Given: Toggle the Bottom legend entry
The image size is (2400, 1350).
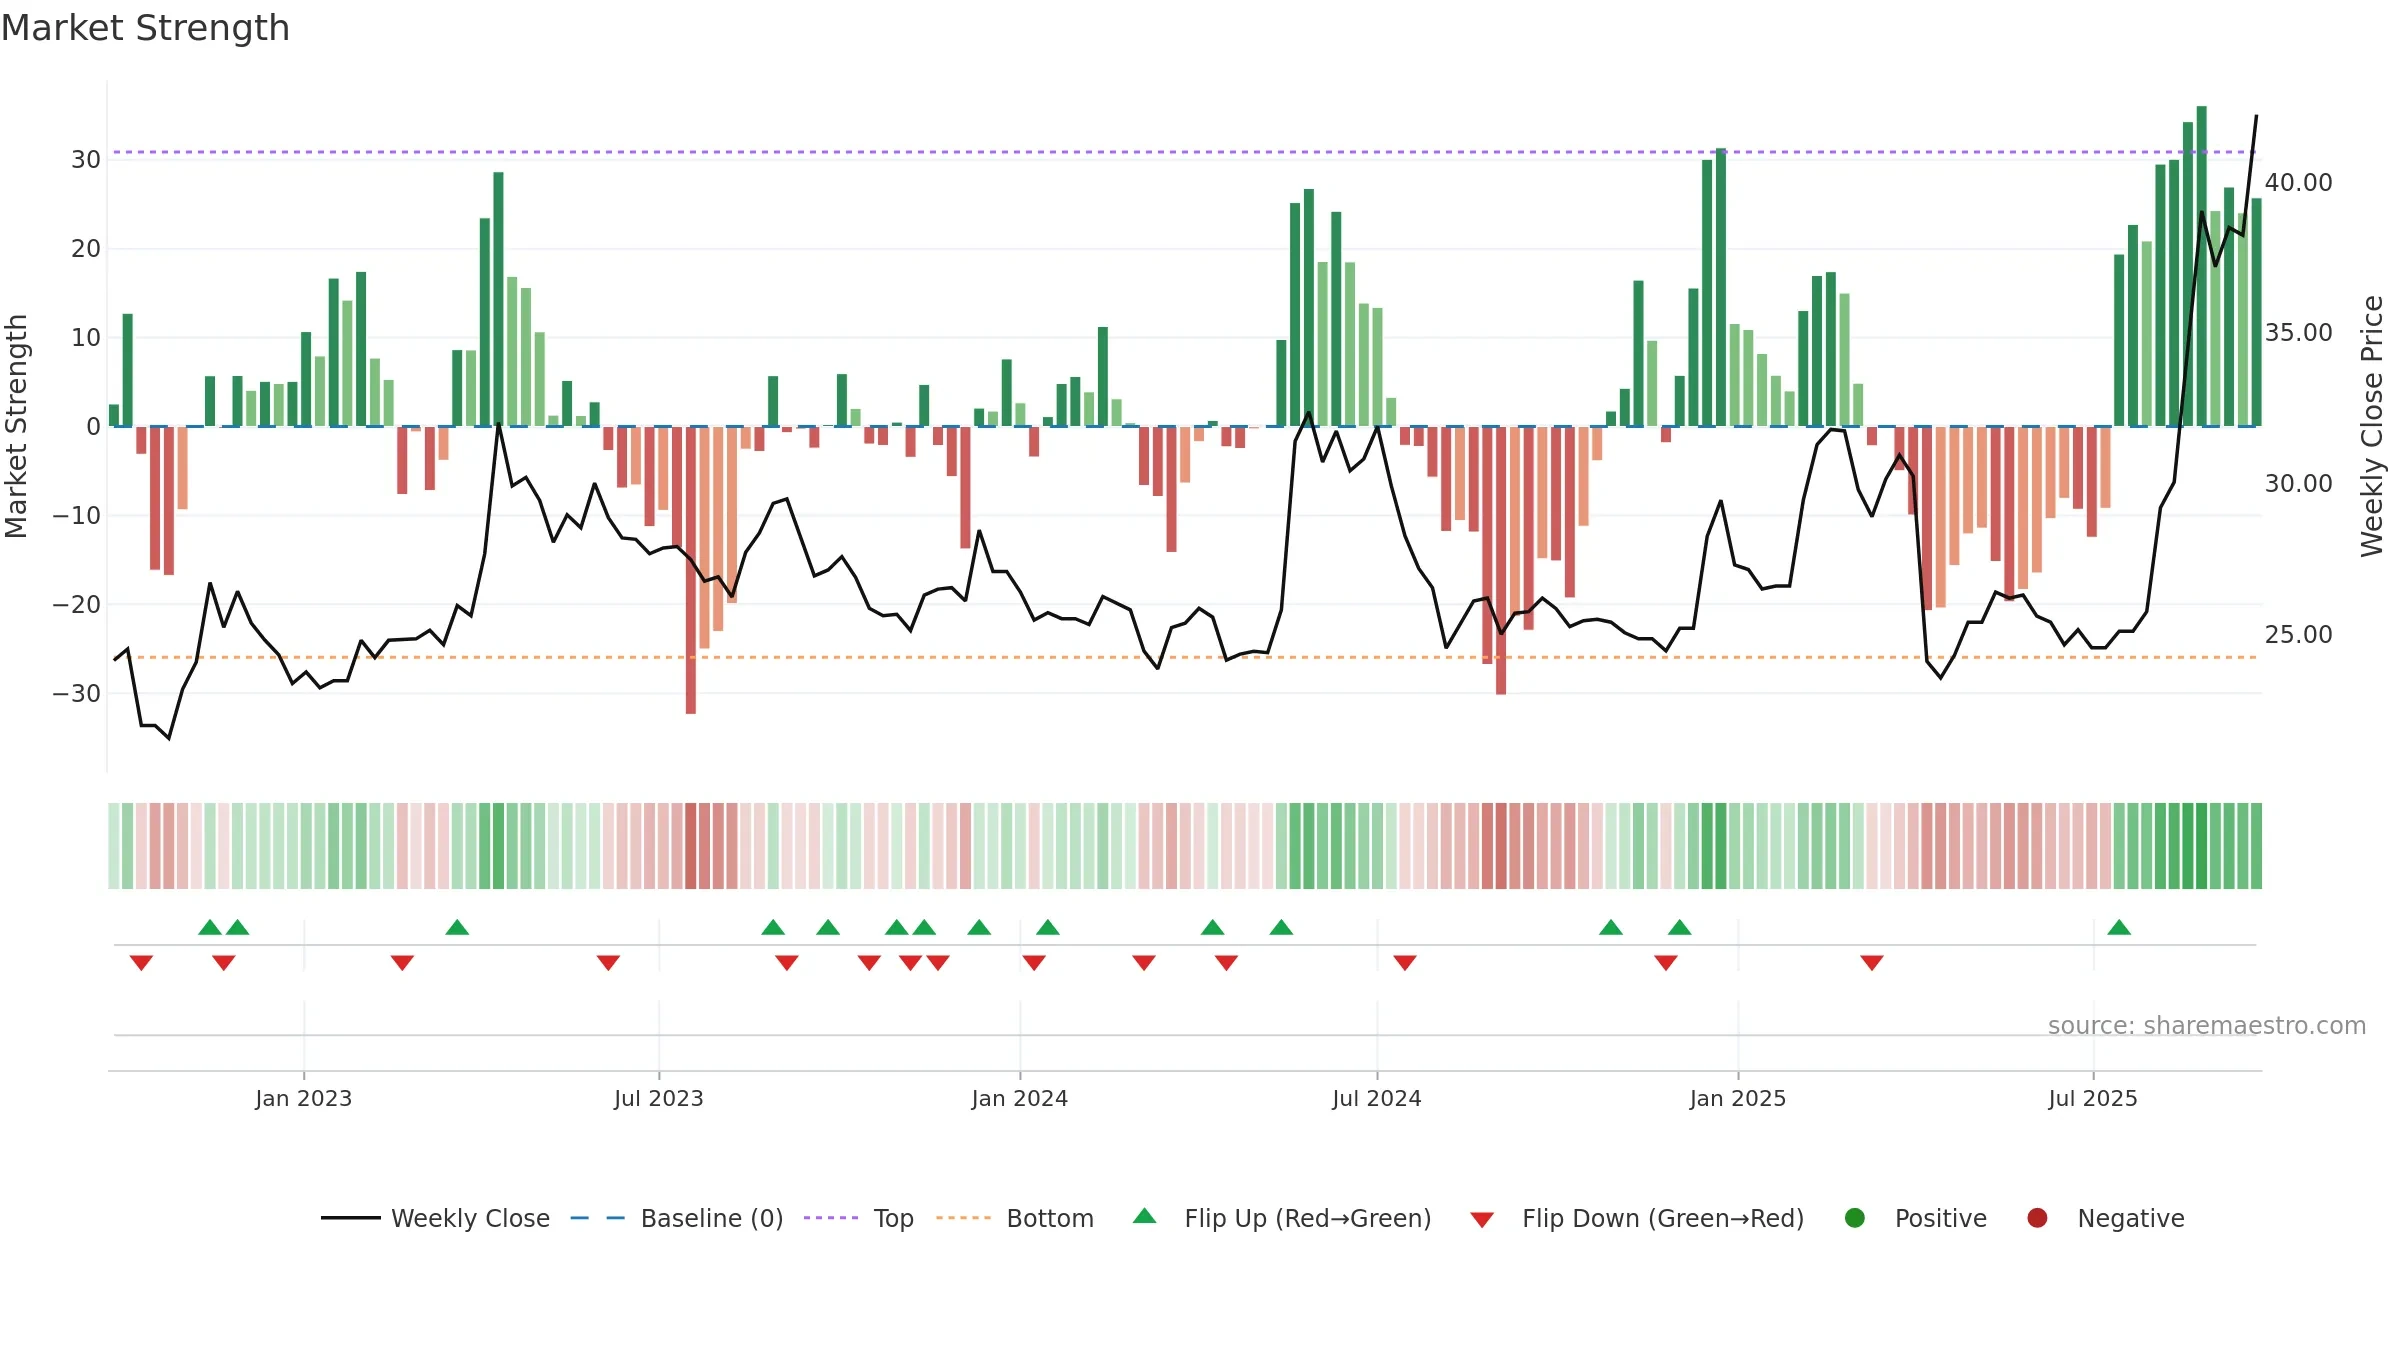Looking at the screenshot, I should [1014, 1218].
